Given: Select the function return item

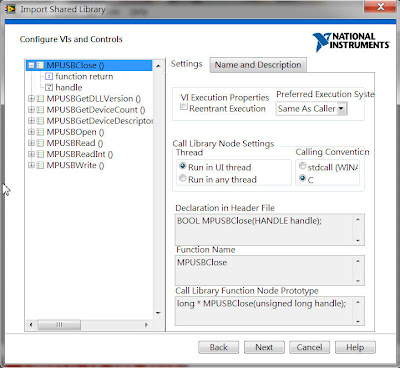Looking at the screenshot, I should 84,76.
